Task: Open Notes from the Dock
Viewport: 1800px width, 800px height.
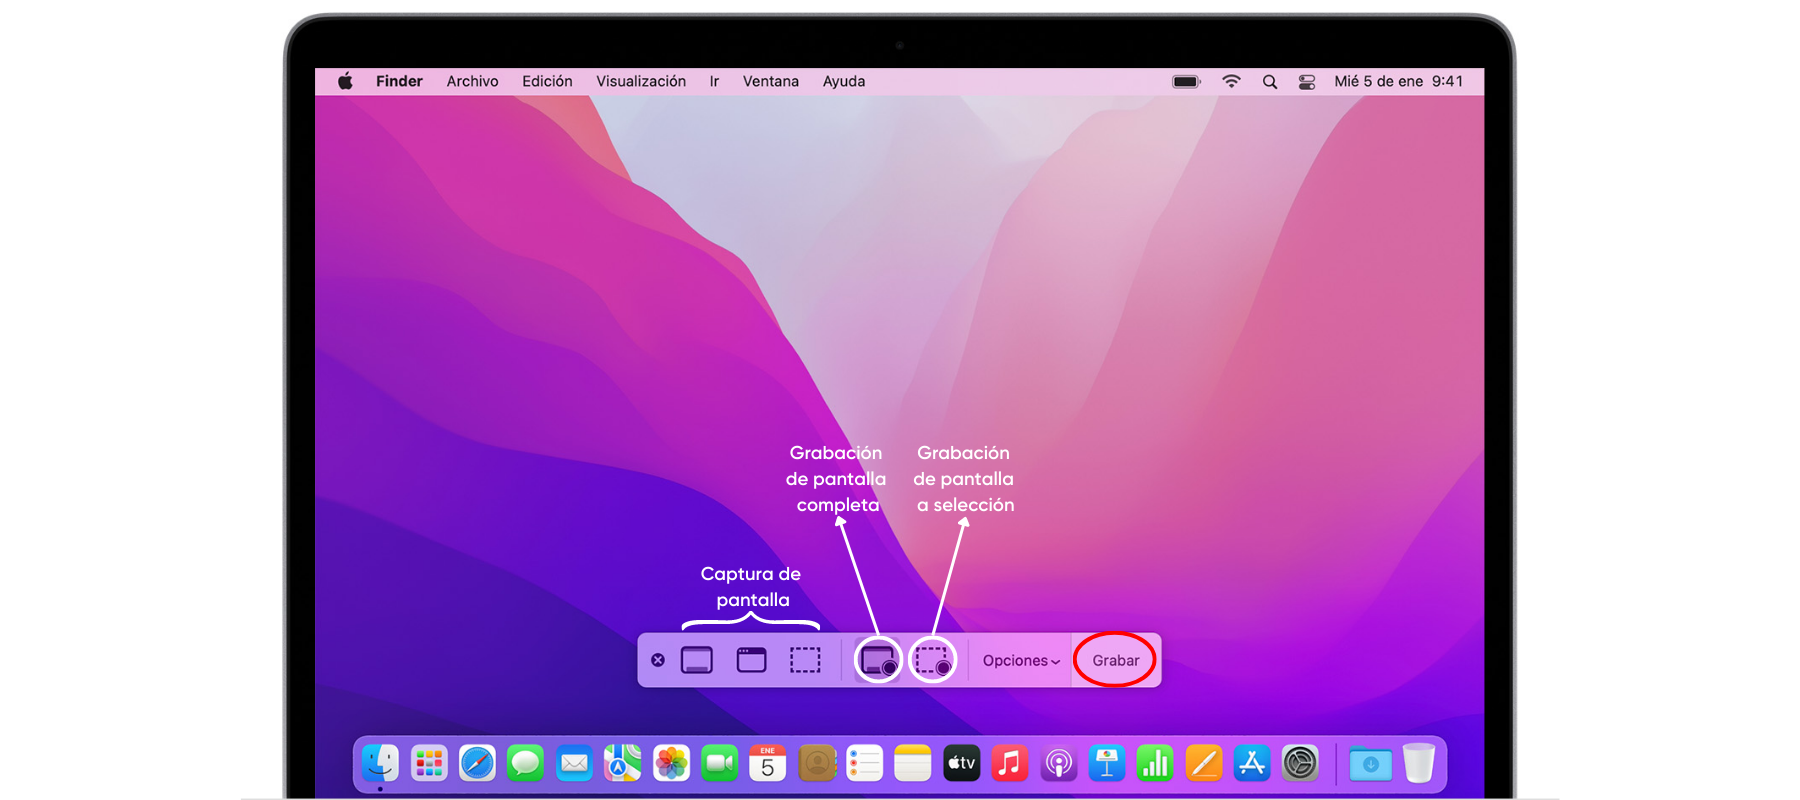Action: coord(913,765)
